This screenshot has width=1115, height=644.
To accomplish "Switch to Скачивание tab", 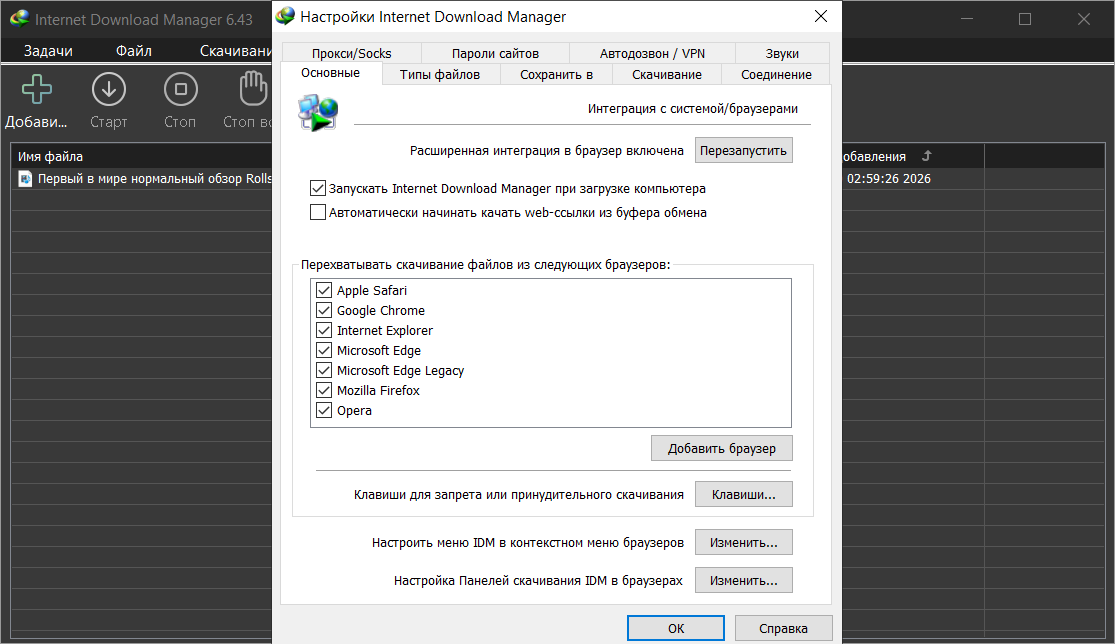I will pyautogui.click(x=667, y=75).
